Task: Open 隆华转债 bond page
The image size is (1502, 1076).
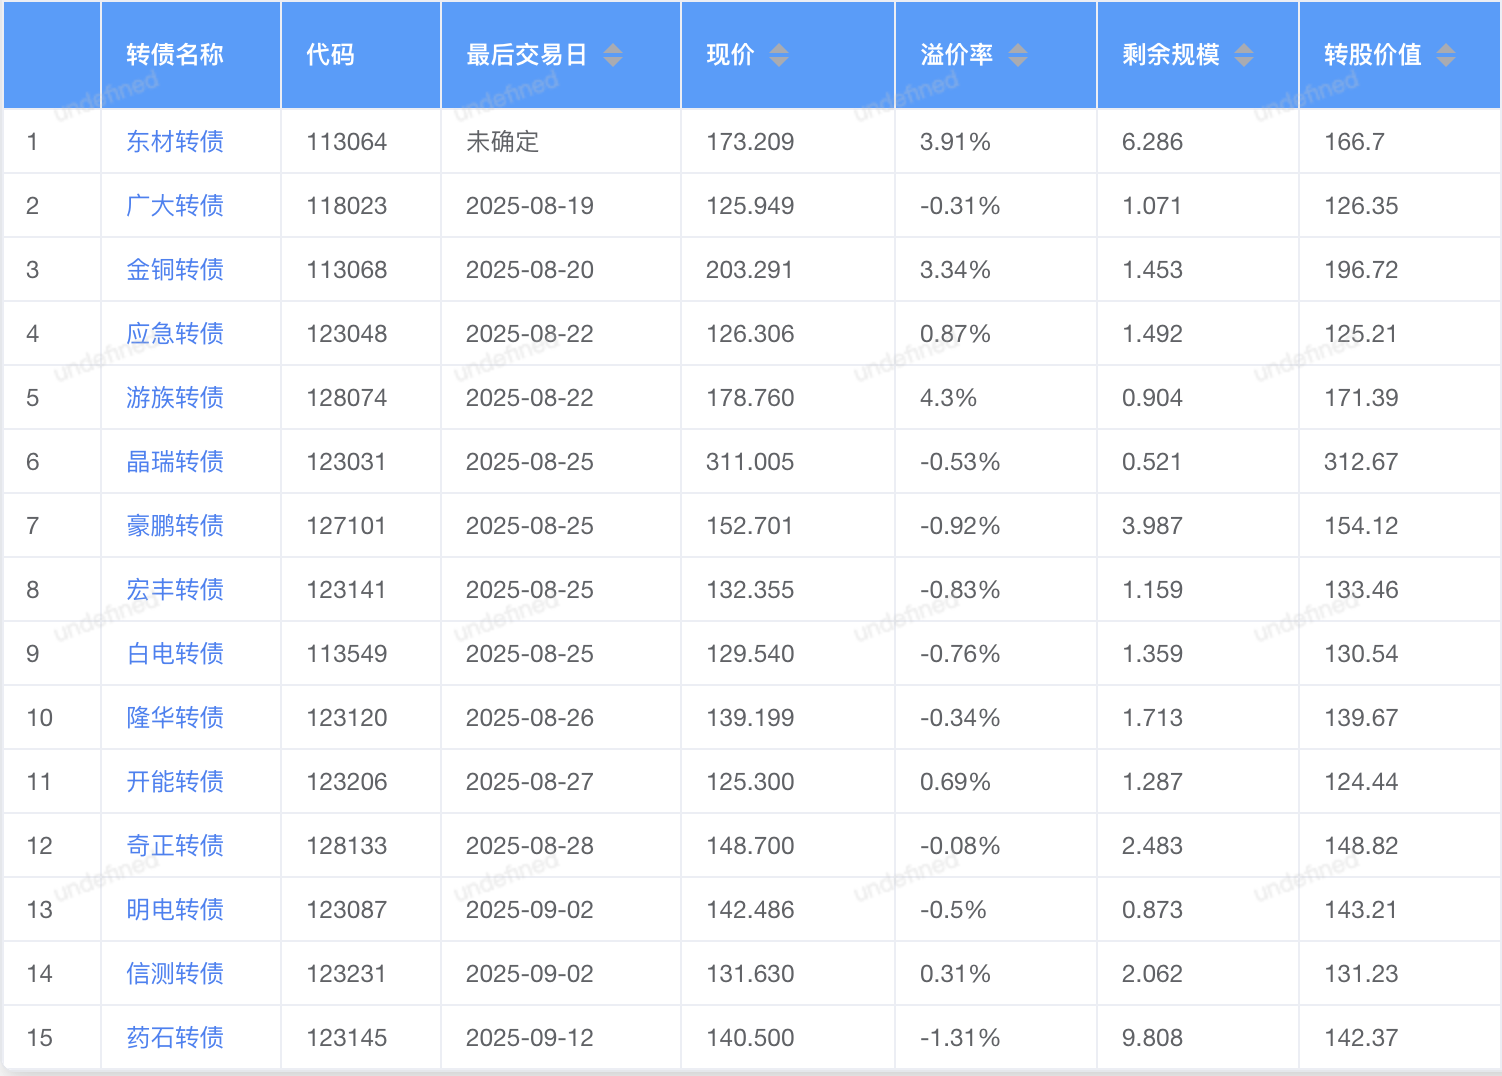Action: click(x=175, y=718)
